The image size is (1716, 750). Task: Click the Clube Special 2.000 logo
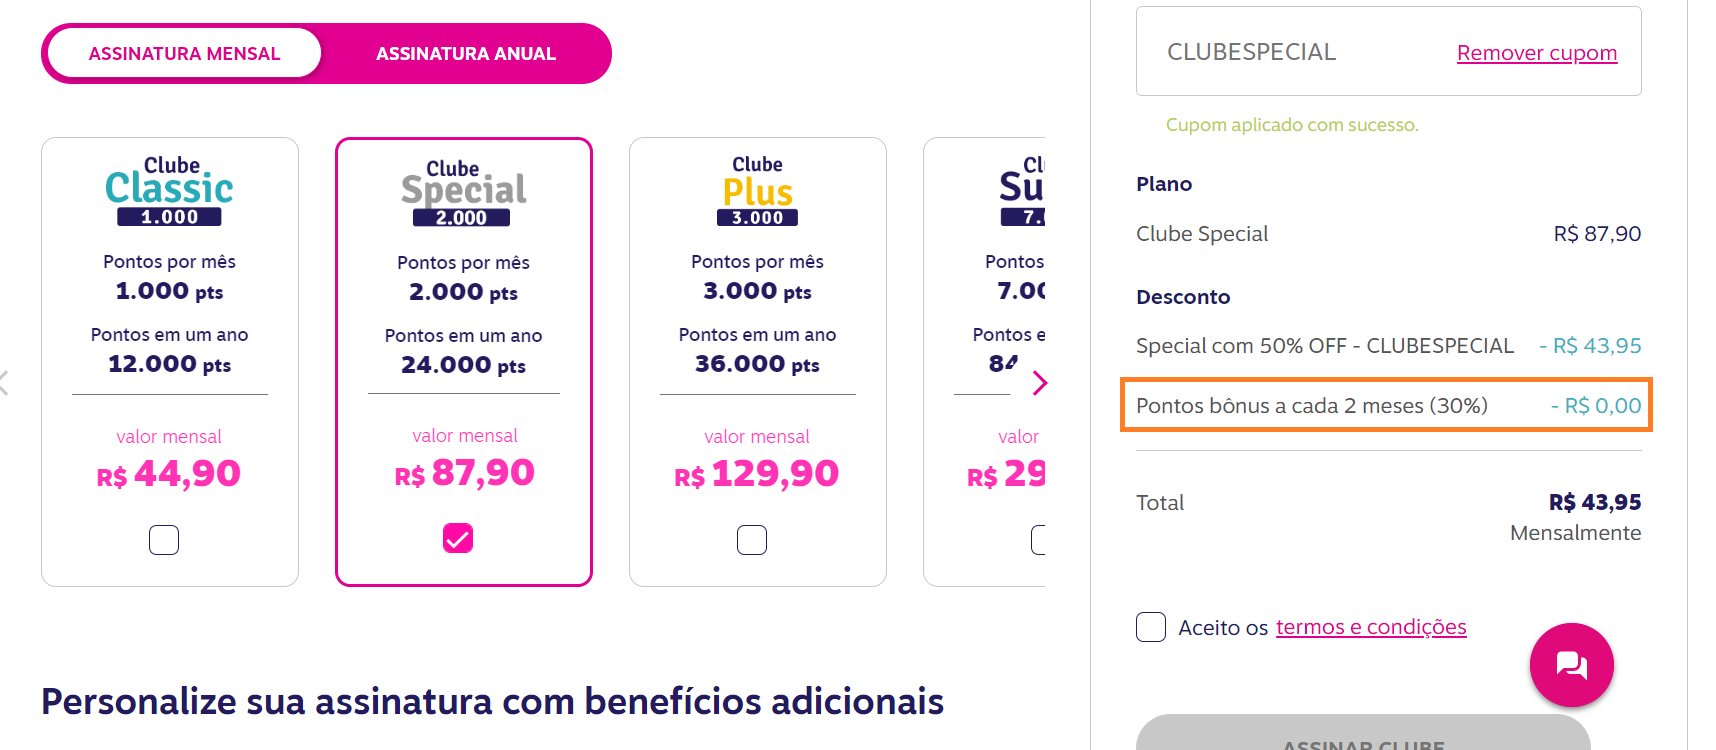[463, 192]
